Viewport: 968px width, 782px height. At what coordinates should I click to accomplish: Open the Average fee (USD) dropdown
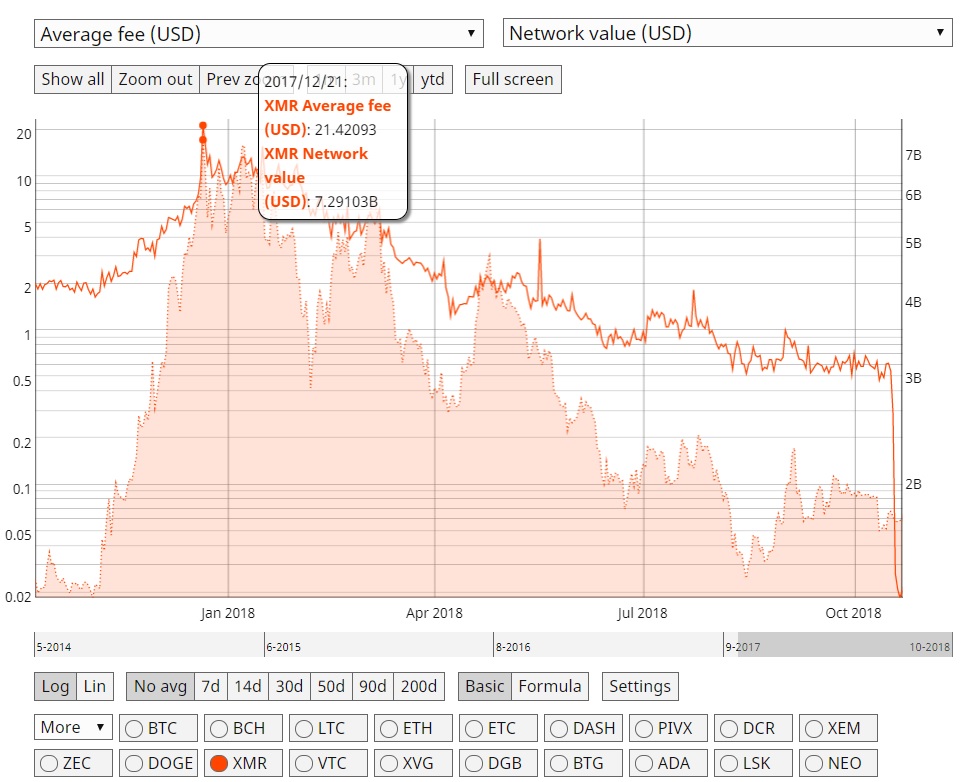click(258, 33)
